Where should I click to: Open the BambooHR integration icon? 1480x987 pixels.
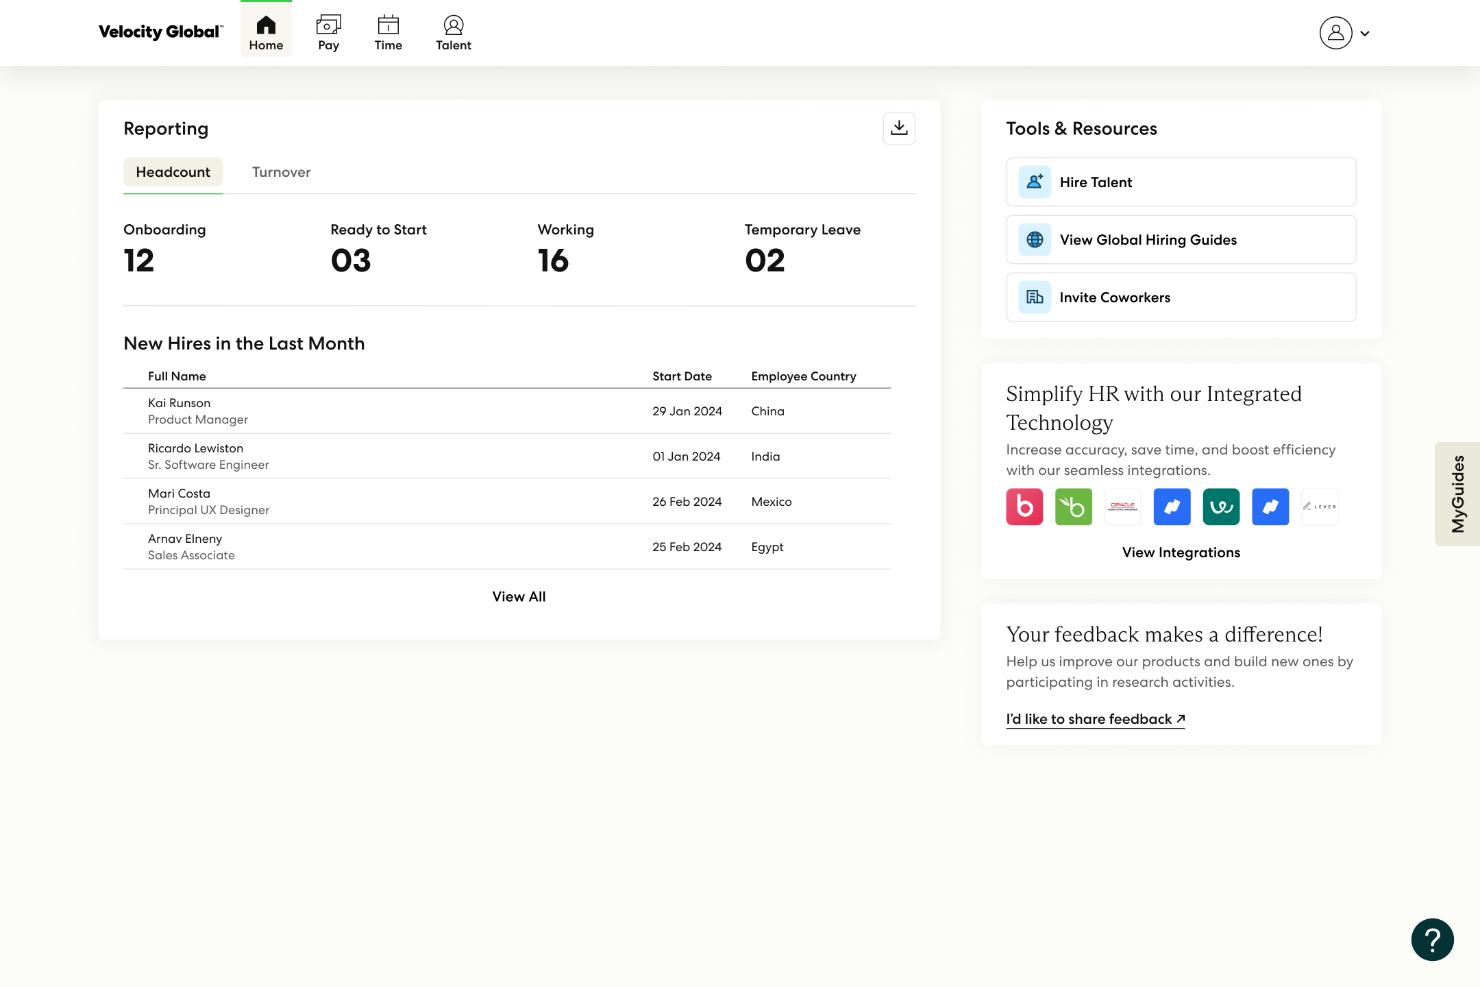1073,506
